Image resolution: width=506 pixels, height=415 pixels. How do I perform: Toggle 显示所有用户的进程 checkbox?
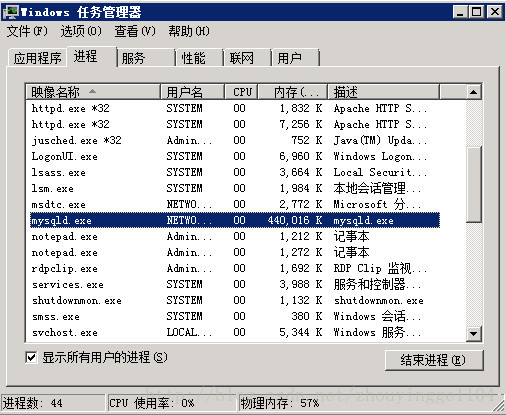click(31, 358)
